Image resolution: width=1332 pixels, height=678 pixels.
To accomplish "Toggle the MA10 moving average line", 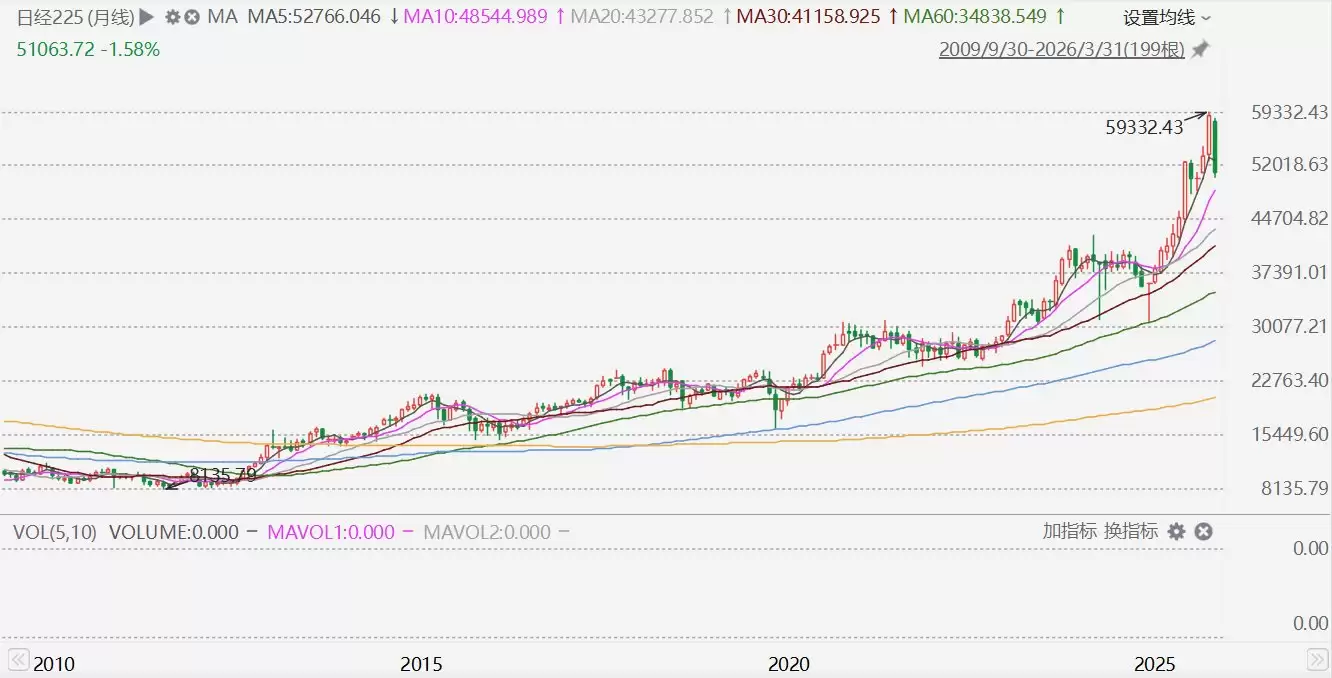I will (476, 17).
